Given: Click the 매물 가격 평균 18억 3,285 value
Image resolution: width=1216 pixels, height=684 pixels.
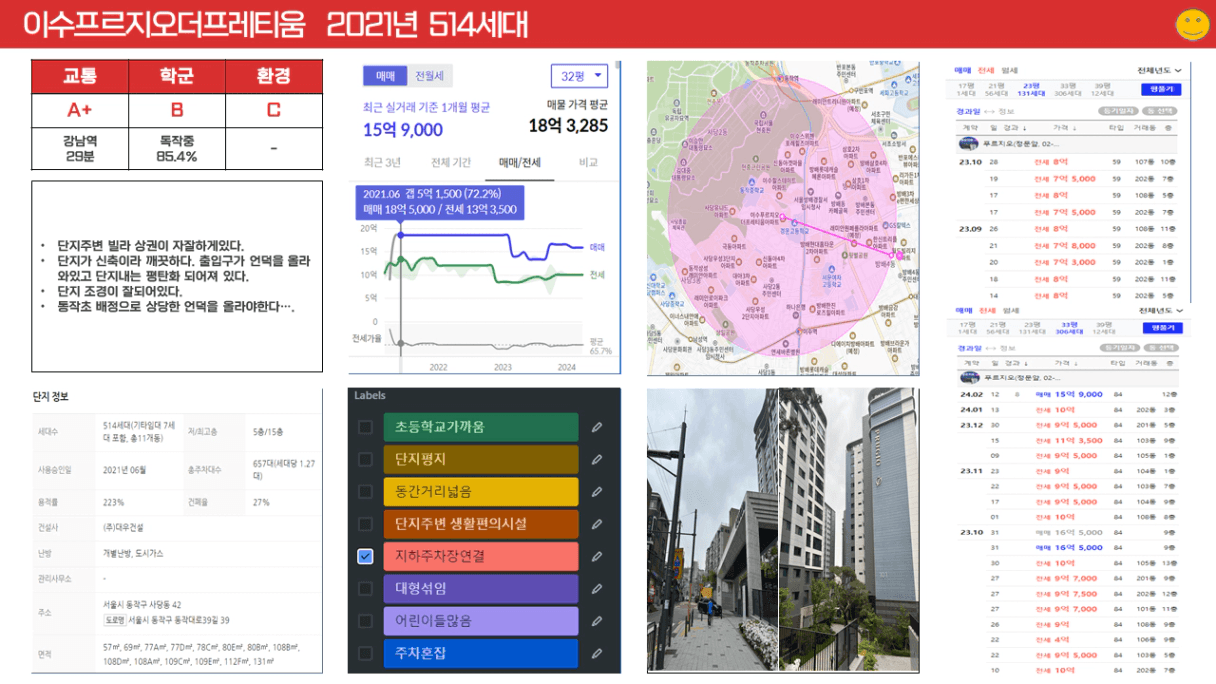Looking at the screenshot, I should [x=568, y=126].
